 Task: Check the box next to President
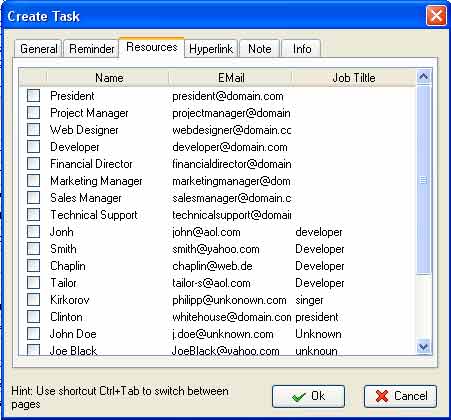[x=33, y=95]
